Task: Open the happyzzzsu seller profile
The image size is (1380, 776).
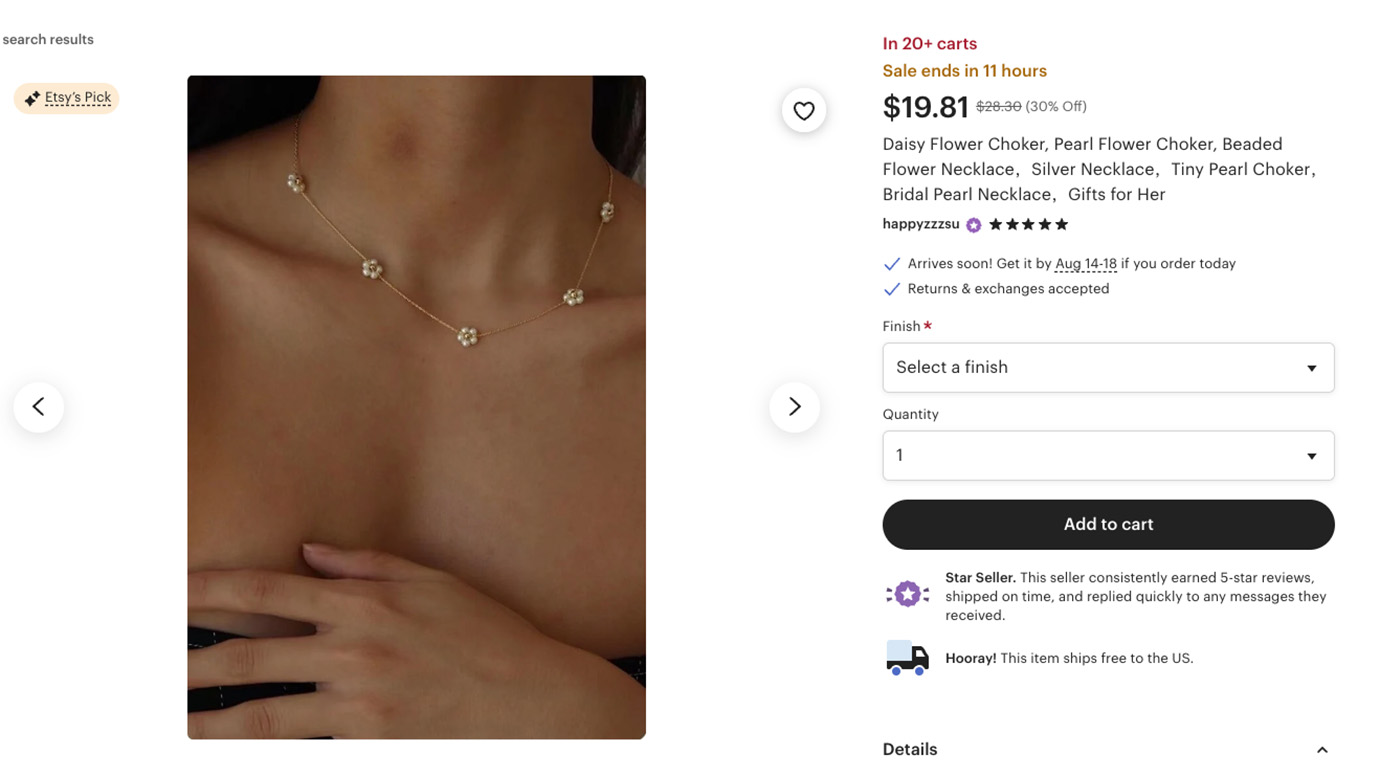Action: pyautogui.click(x=921, y=224)
